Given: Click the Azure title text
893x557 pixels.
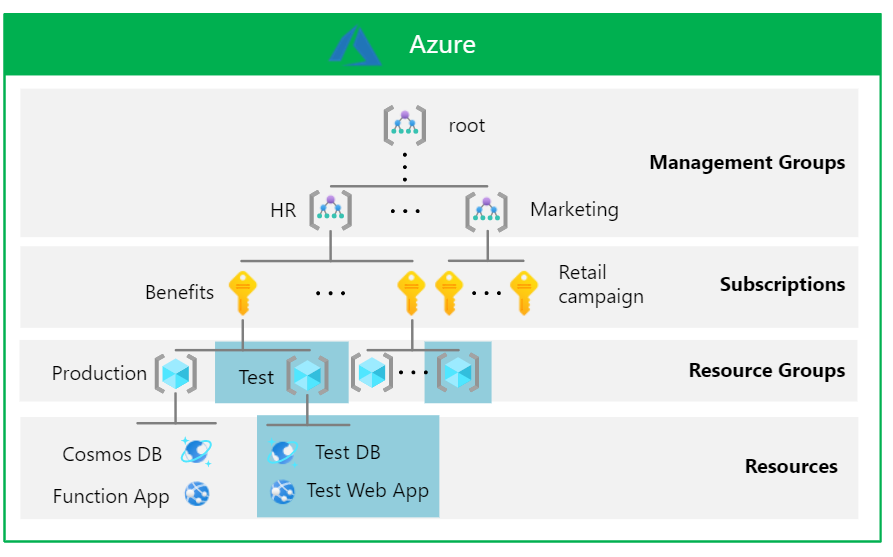Looking at the screenshot, I should (442, 45).
